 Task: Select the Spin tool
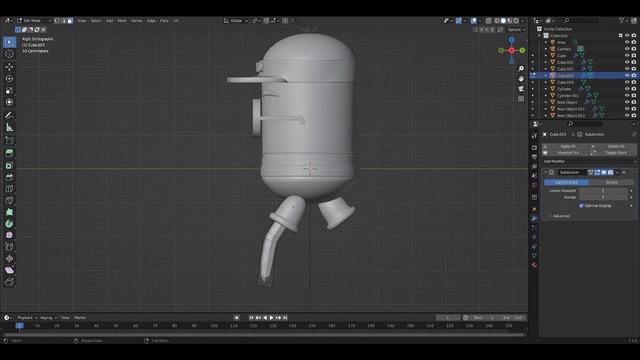click(x=9, y=224)
